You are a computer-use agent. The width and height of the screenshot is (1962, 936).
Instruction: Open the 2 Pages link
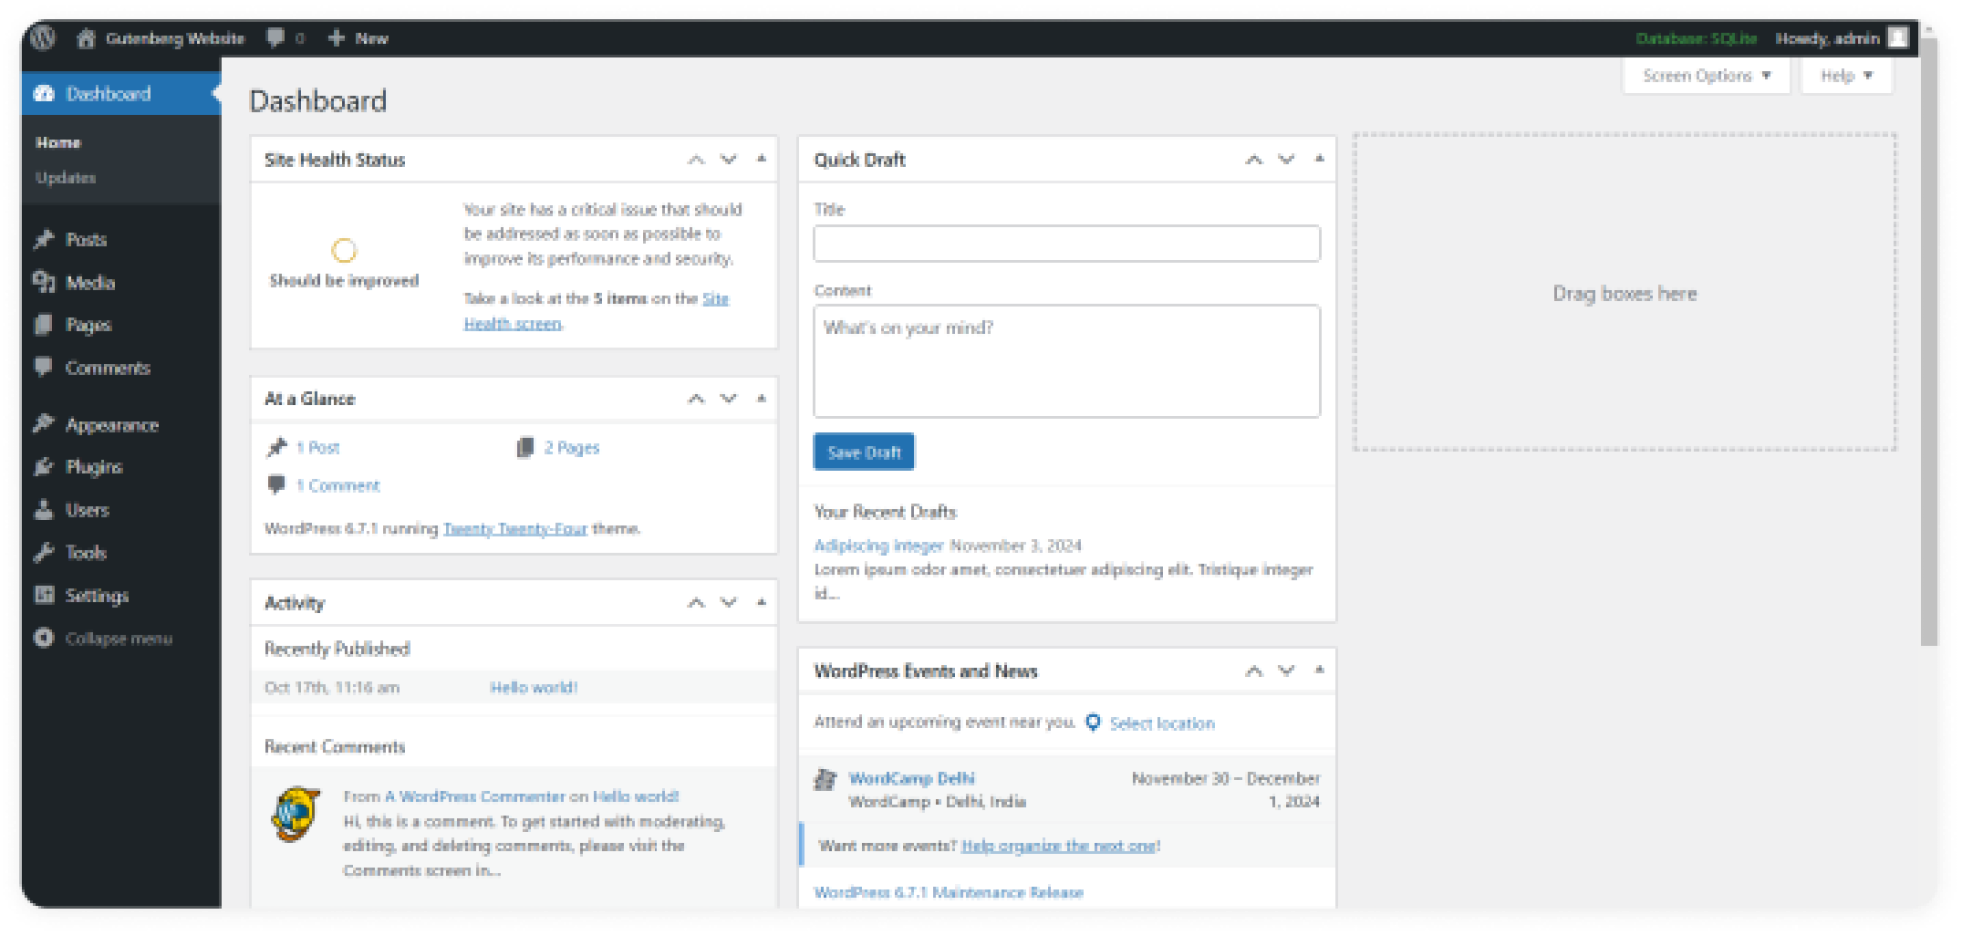[x=572, y=448]
